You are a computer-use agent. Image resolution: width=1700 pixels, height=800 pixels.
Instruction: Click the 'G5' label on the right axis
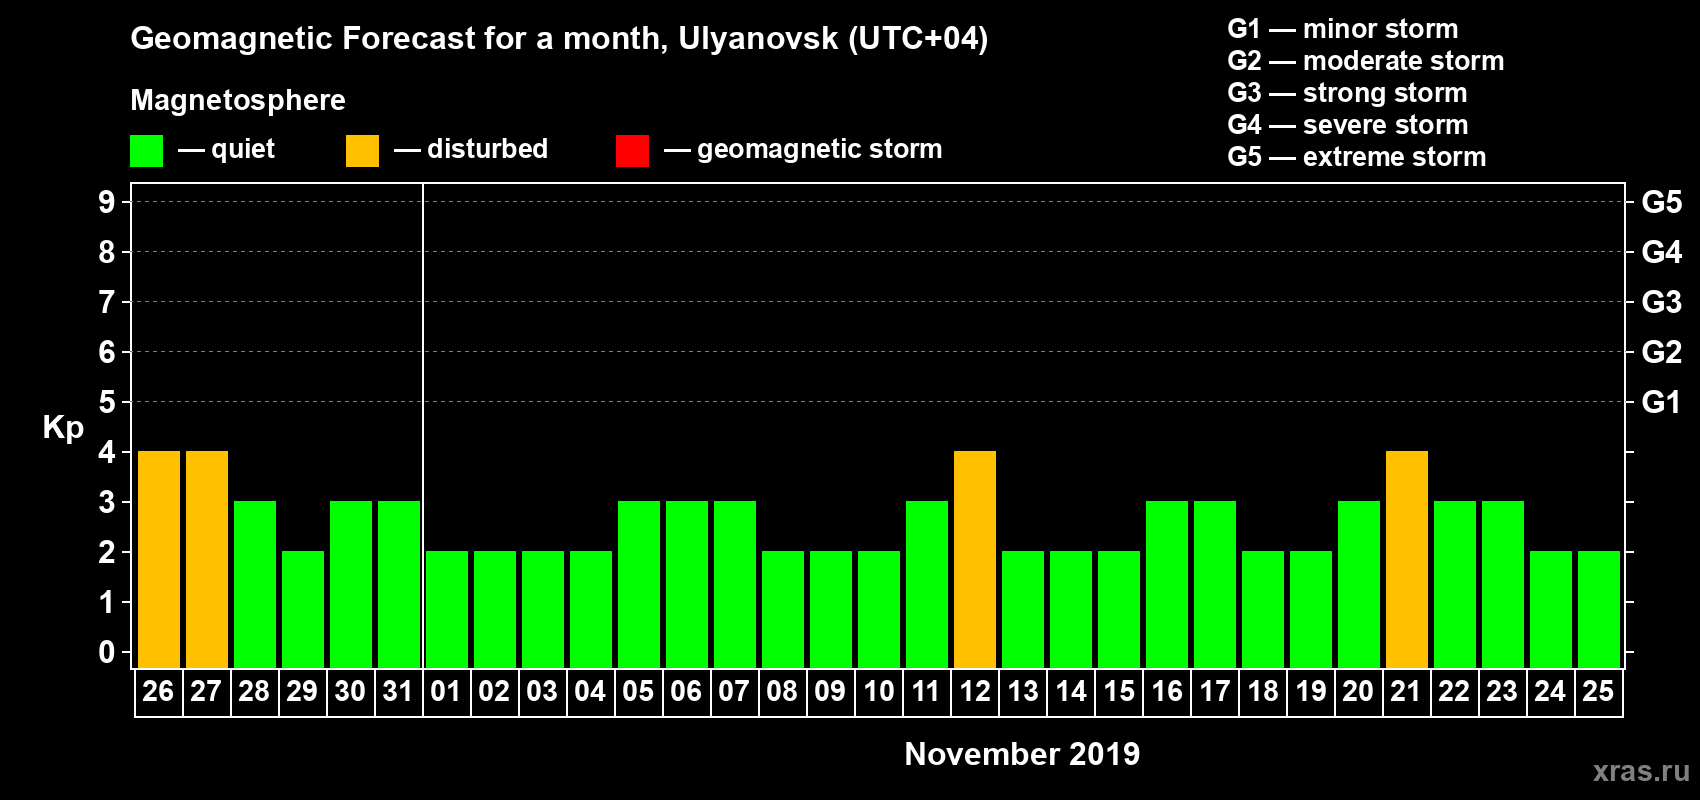tap(1662, 202)
